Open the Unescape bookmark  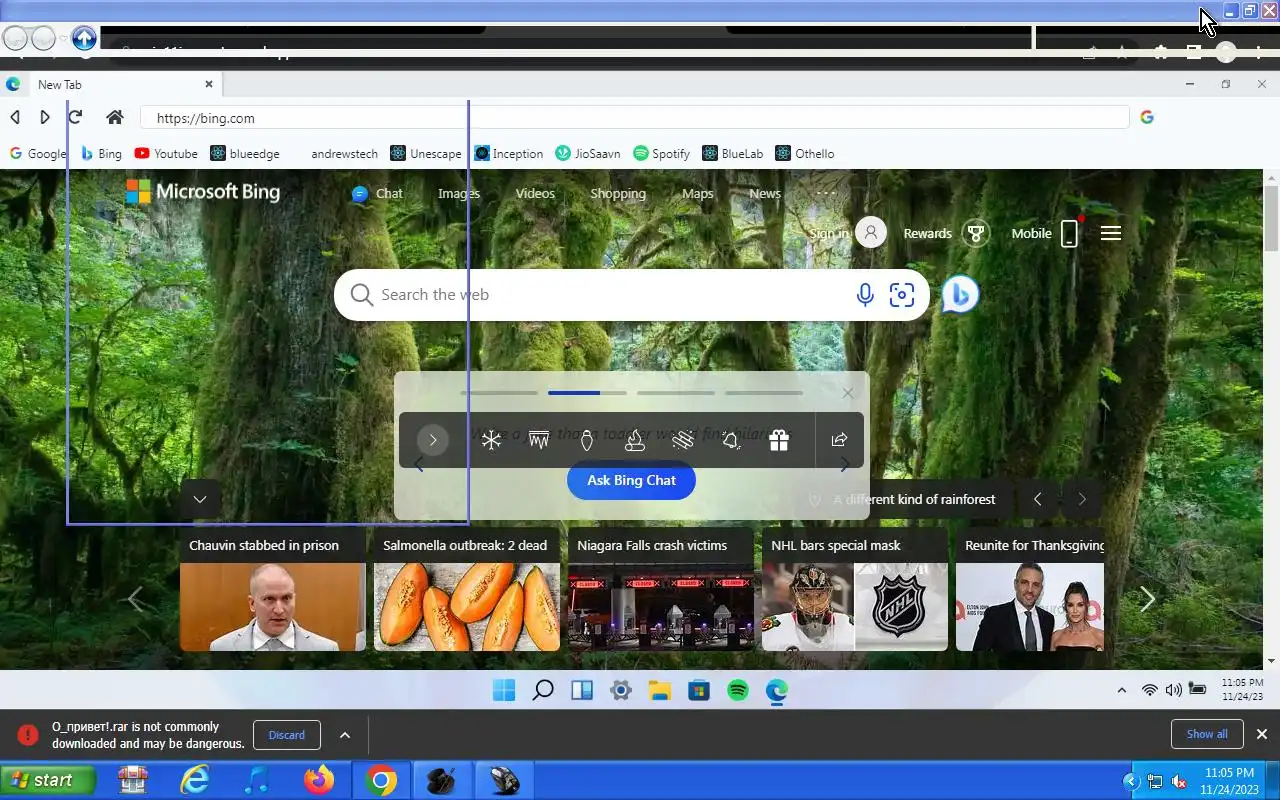tap(426, 154)
